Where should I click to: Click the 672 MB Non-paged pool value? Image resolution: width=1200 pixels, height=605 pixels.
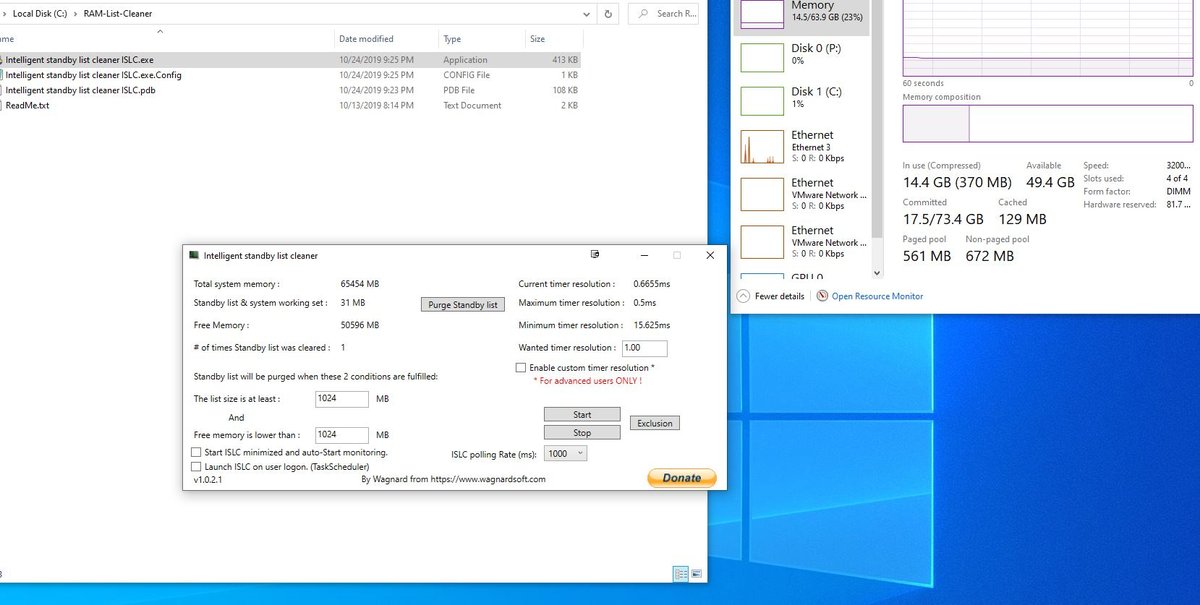coord(990,256)
